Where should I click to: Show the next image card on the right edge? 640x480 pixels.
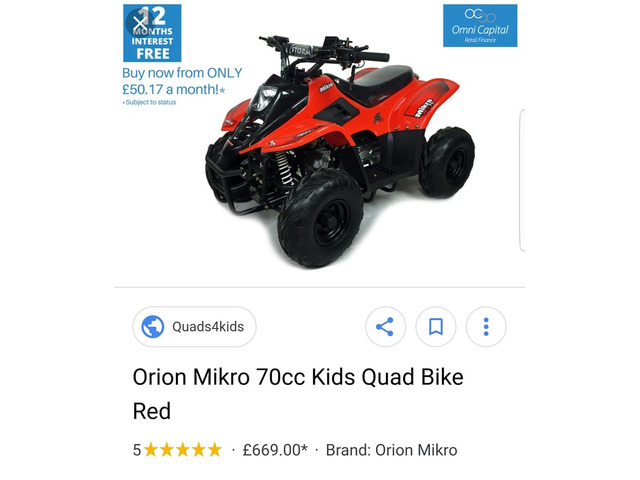click(x=522, y=180)
